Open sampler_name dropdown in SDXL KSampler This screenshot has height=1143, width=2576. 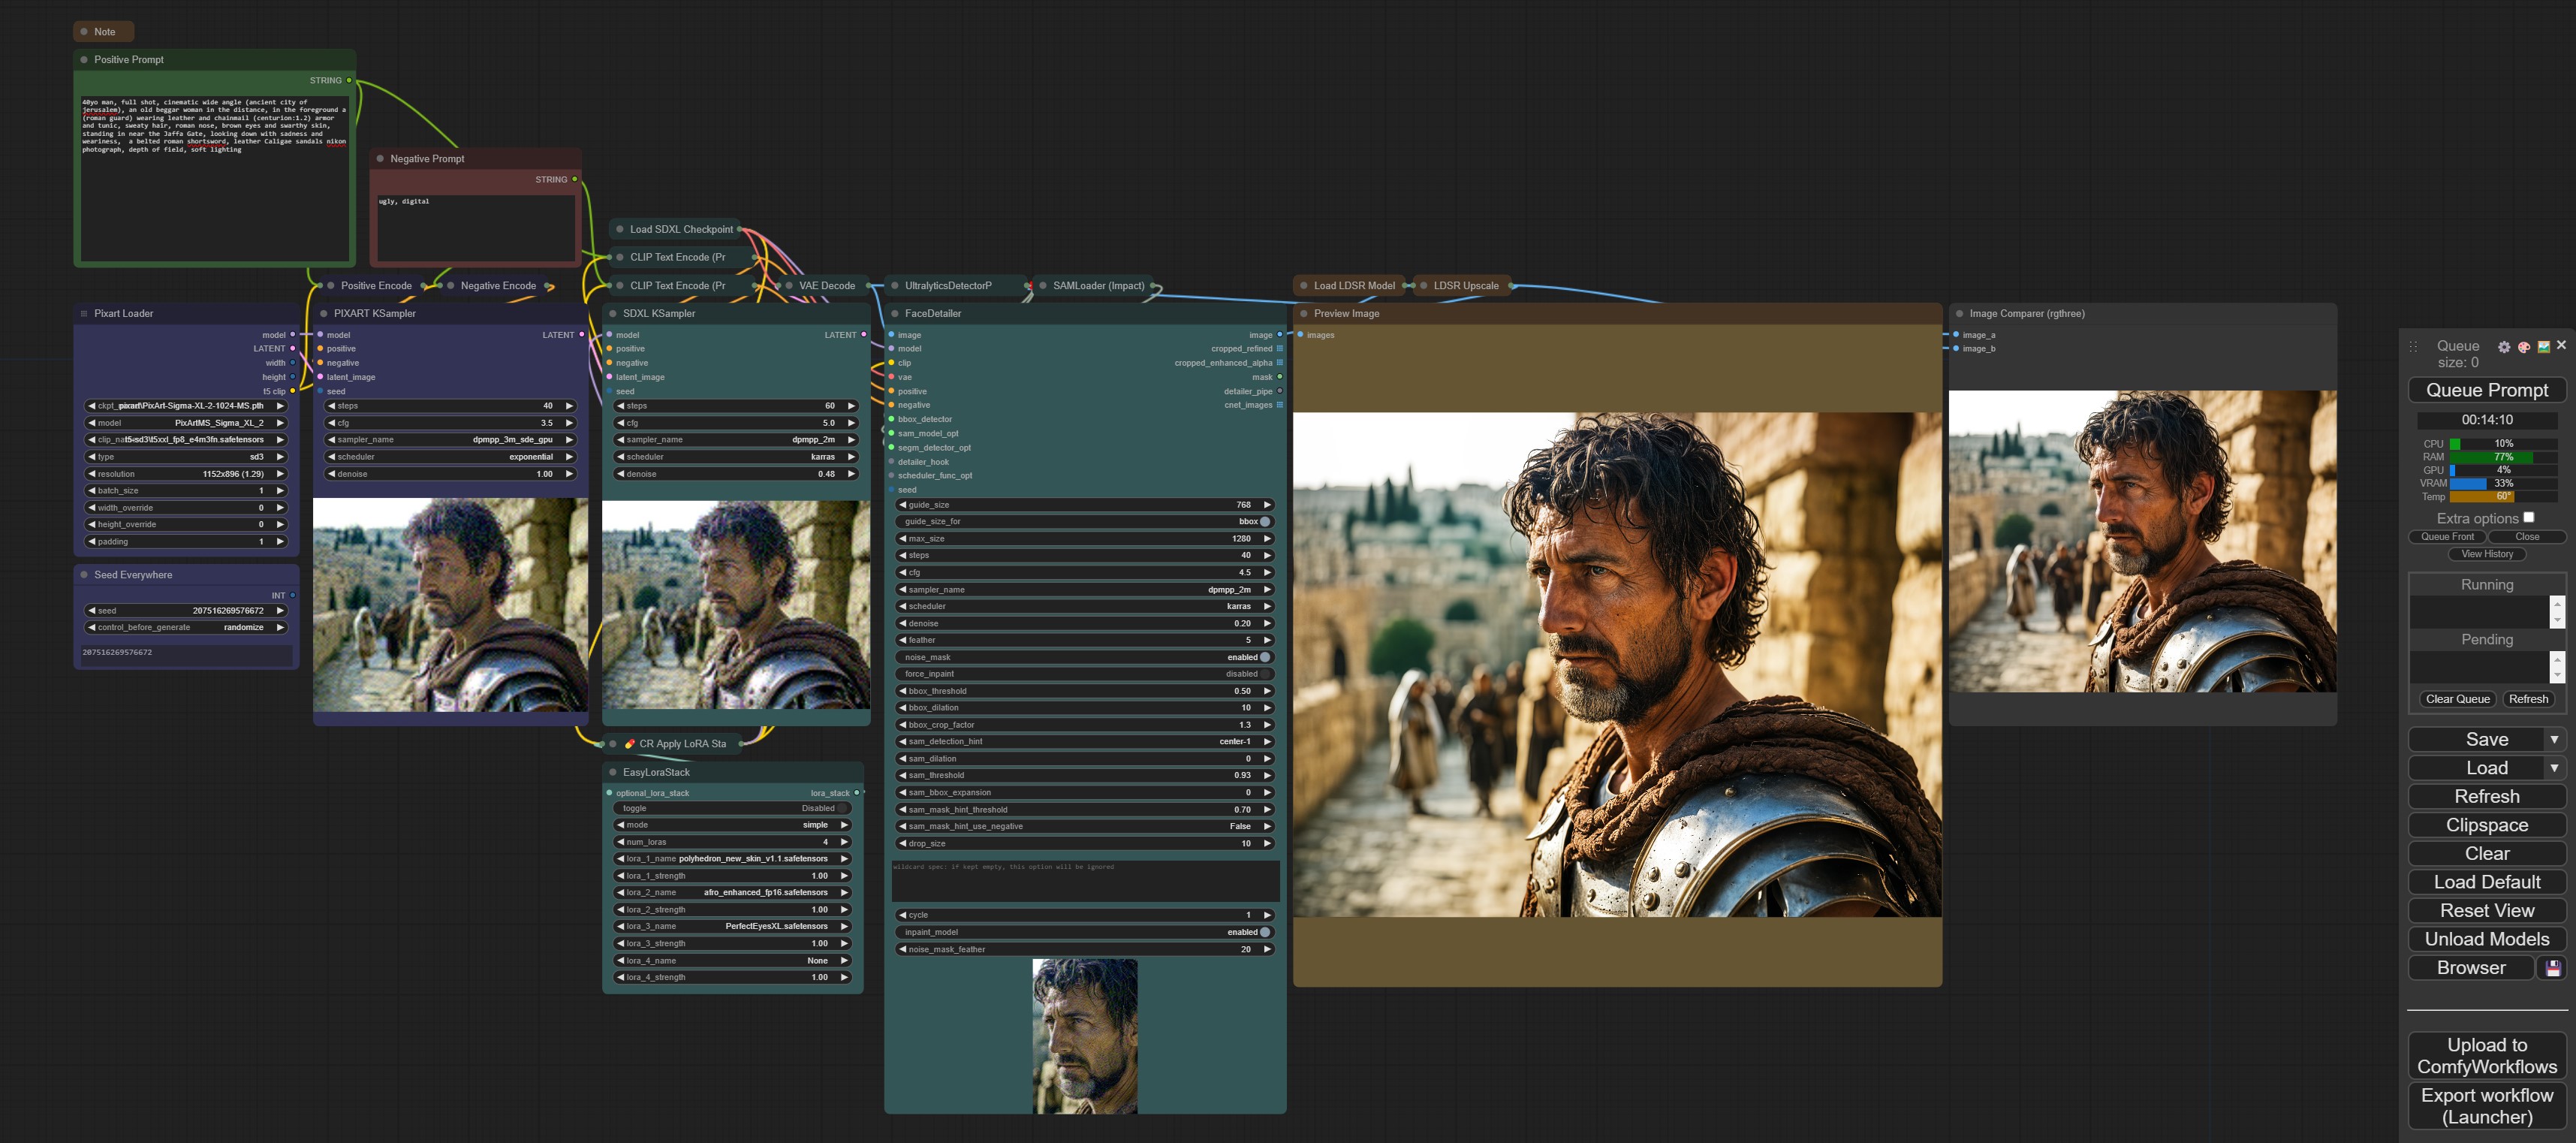pyautogui.click(x=736, y=439)
